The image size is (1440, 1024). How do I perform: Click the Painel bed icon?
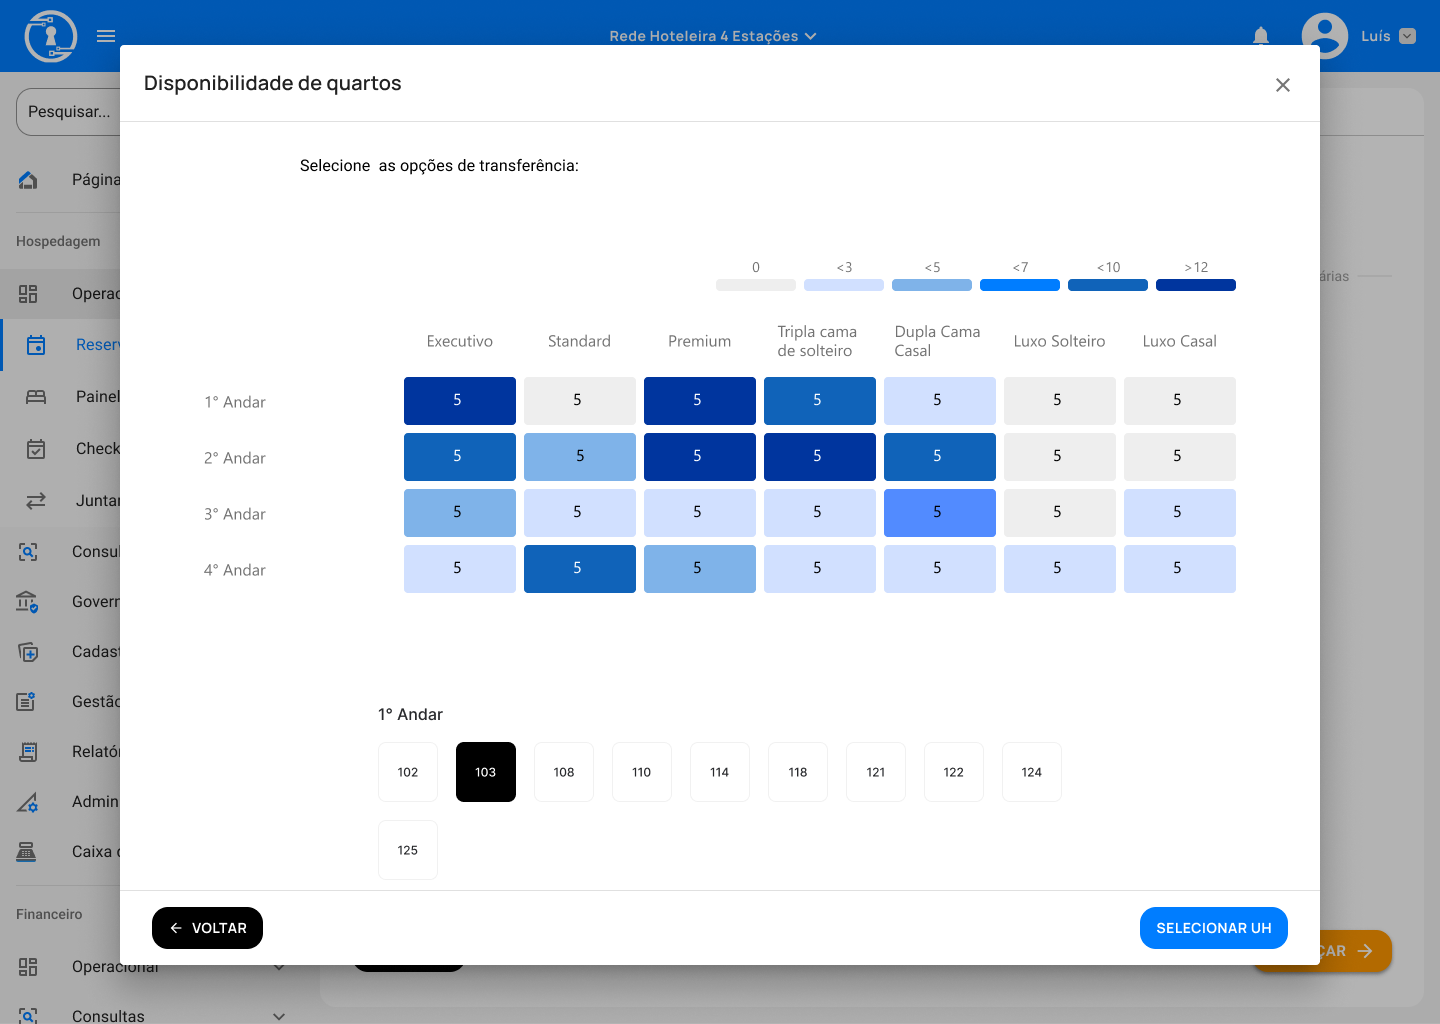coord(36,397)
